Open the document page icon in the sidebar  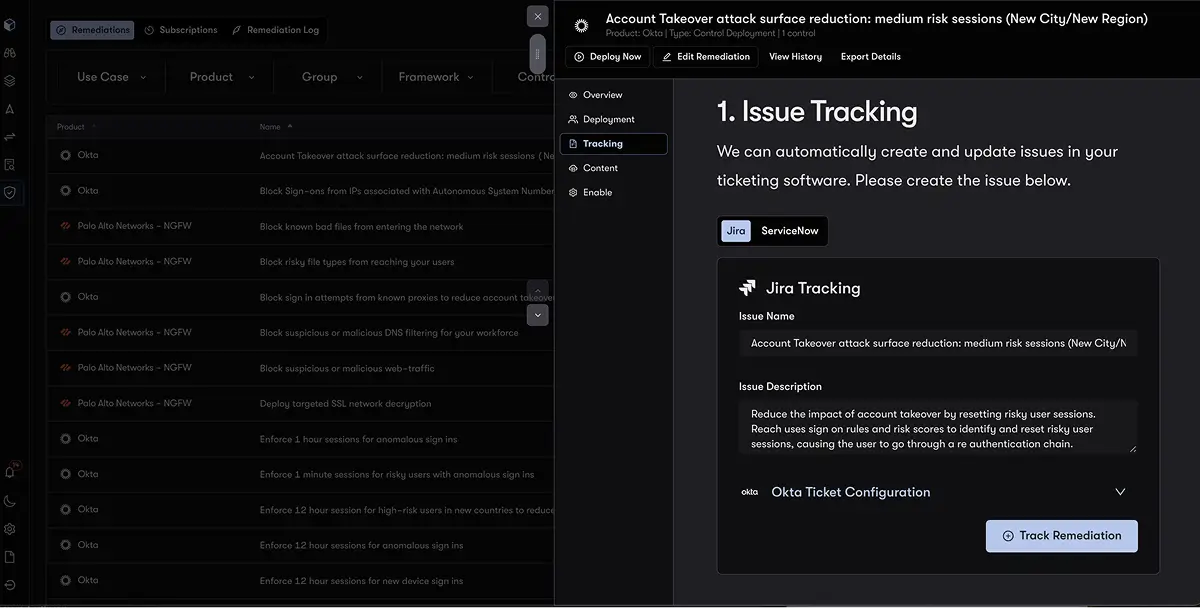(x=10, y=557)
